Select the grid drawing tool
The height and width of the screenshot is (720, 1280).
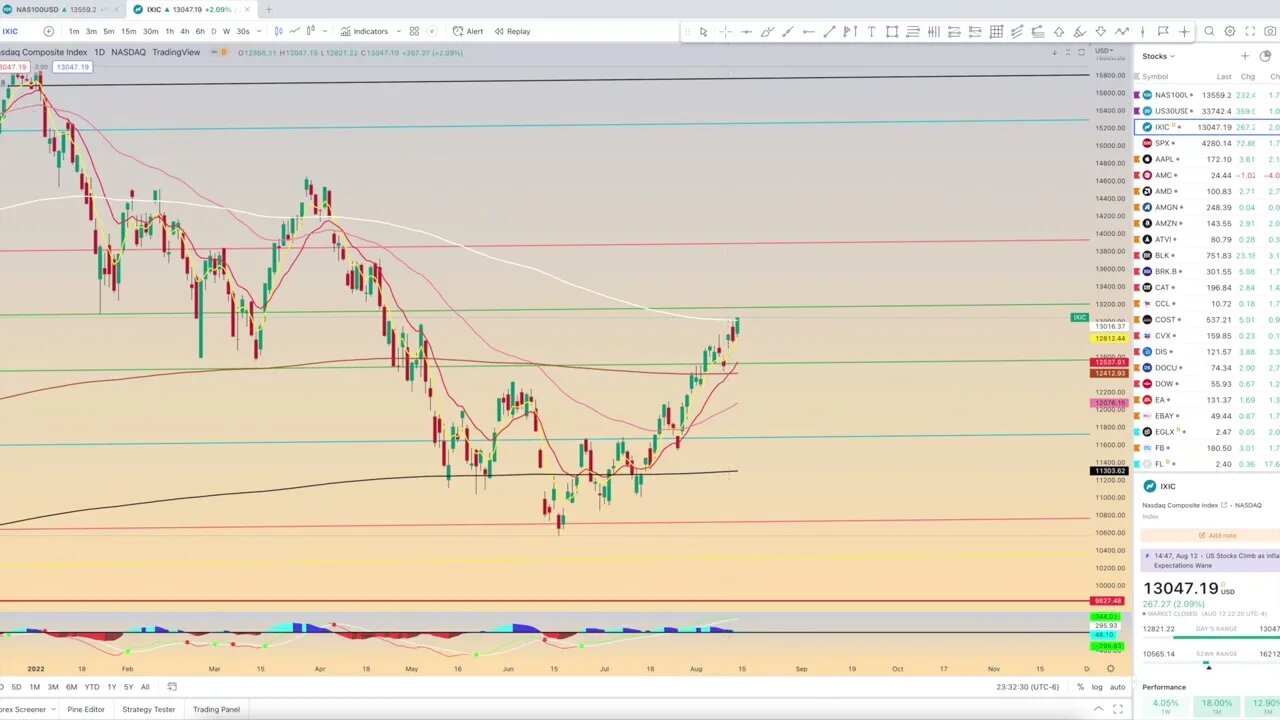point(996,31)
